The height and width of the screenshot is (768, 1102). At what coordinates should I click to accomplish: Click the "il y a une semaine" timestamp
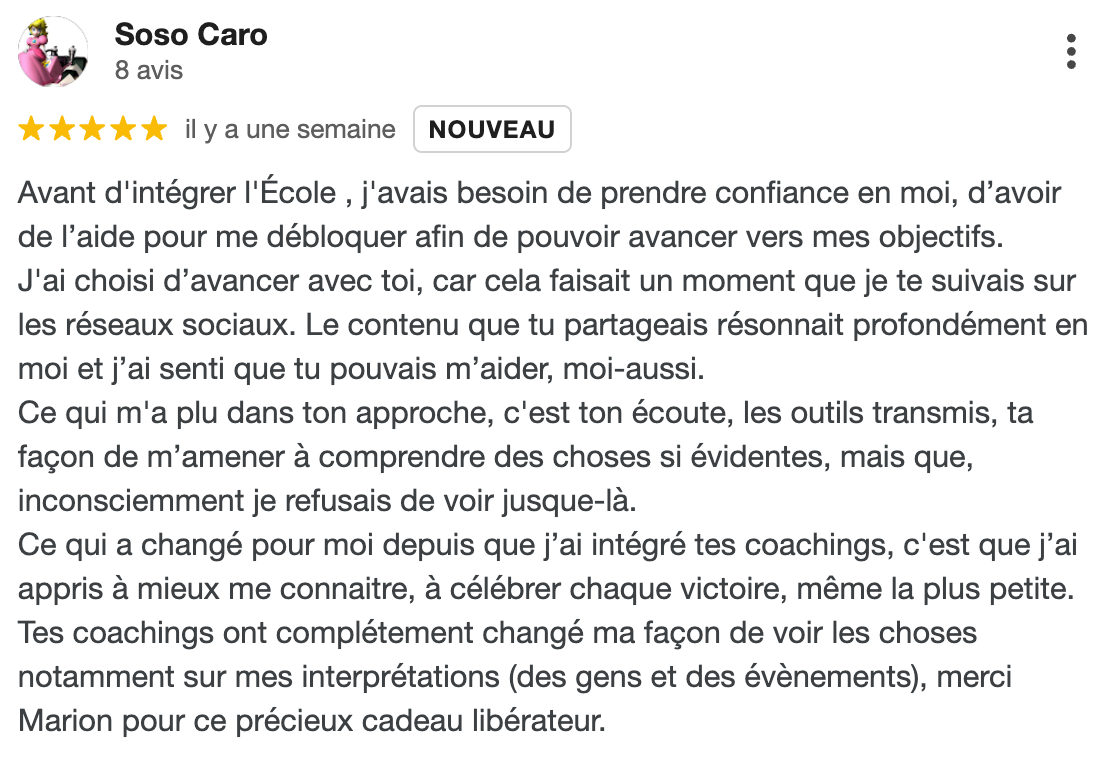pos(290,129)
